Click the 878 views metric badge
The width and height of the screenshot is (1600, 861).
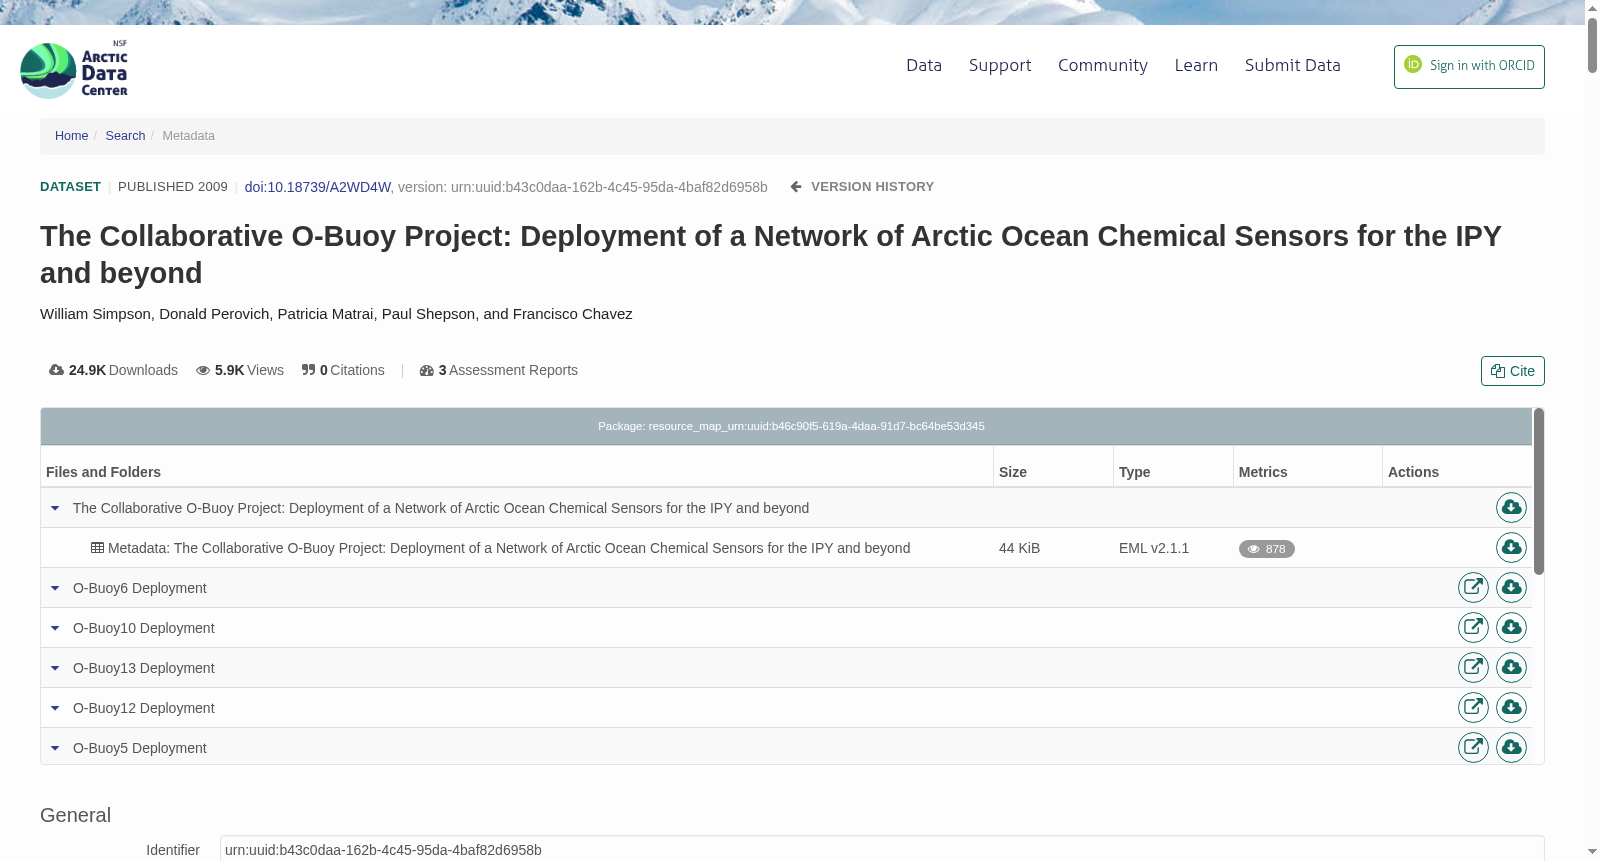point(1266,549)
